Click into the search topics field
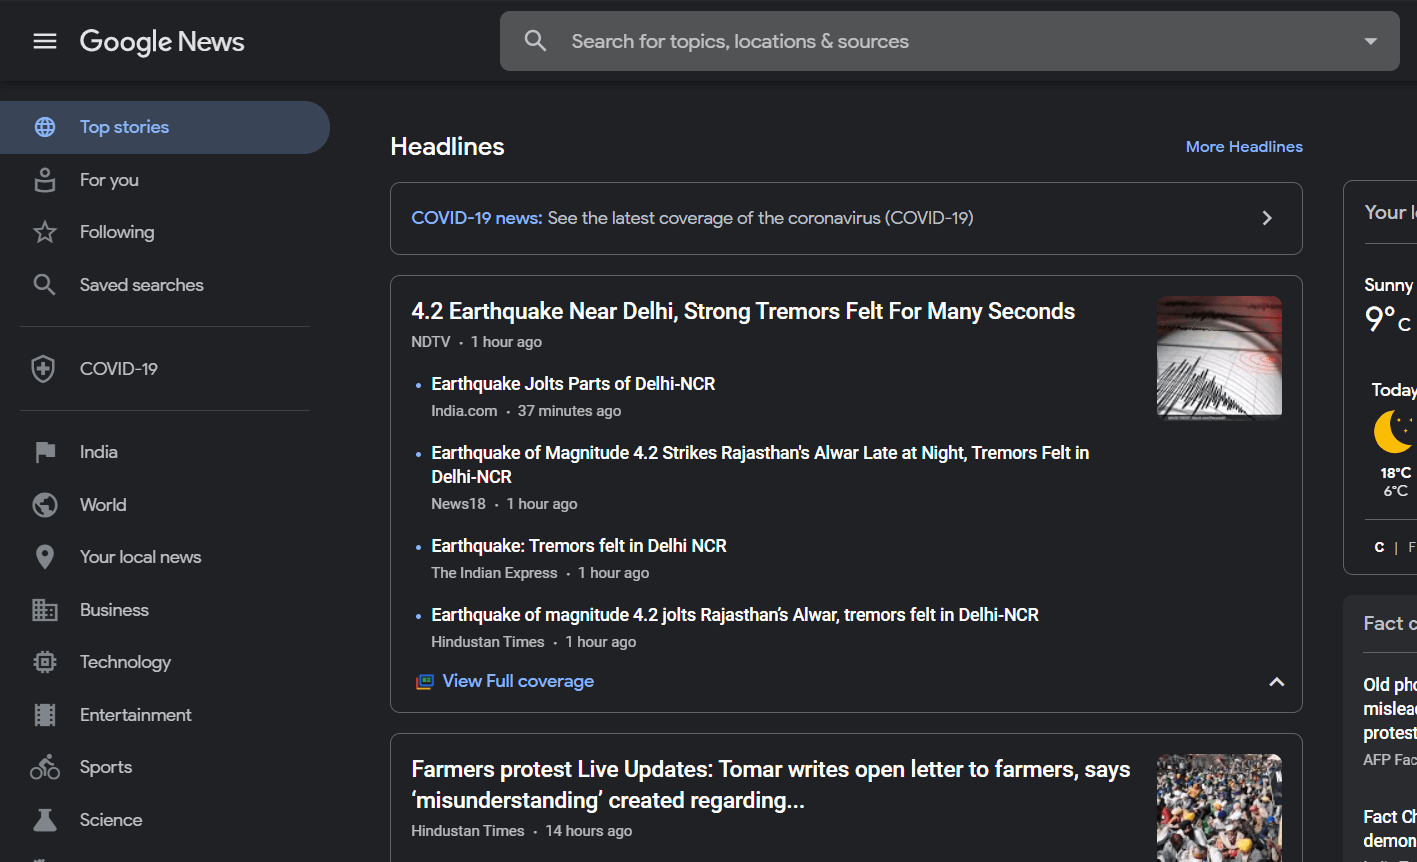 (x=950, y=41)
